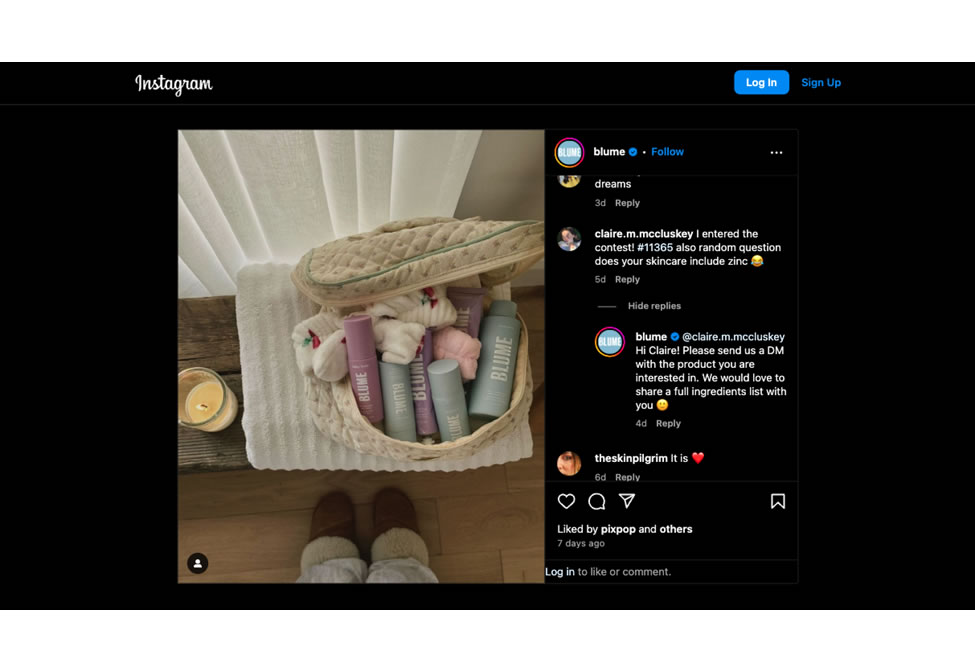Click Log in link below the post

coord(560,572)
